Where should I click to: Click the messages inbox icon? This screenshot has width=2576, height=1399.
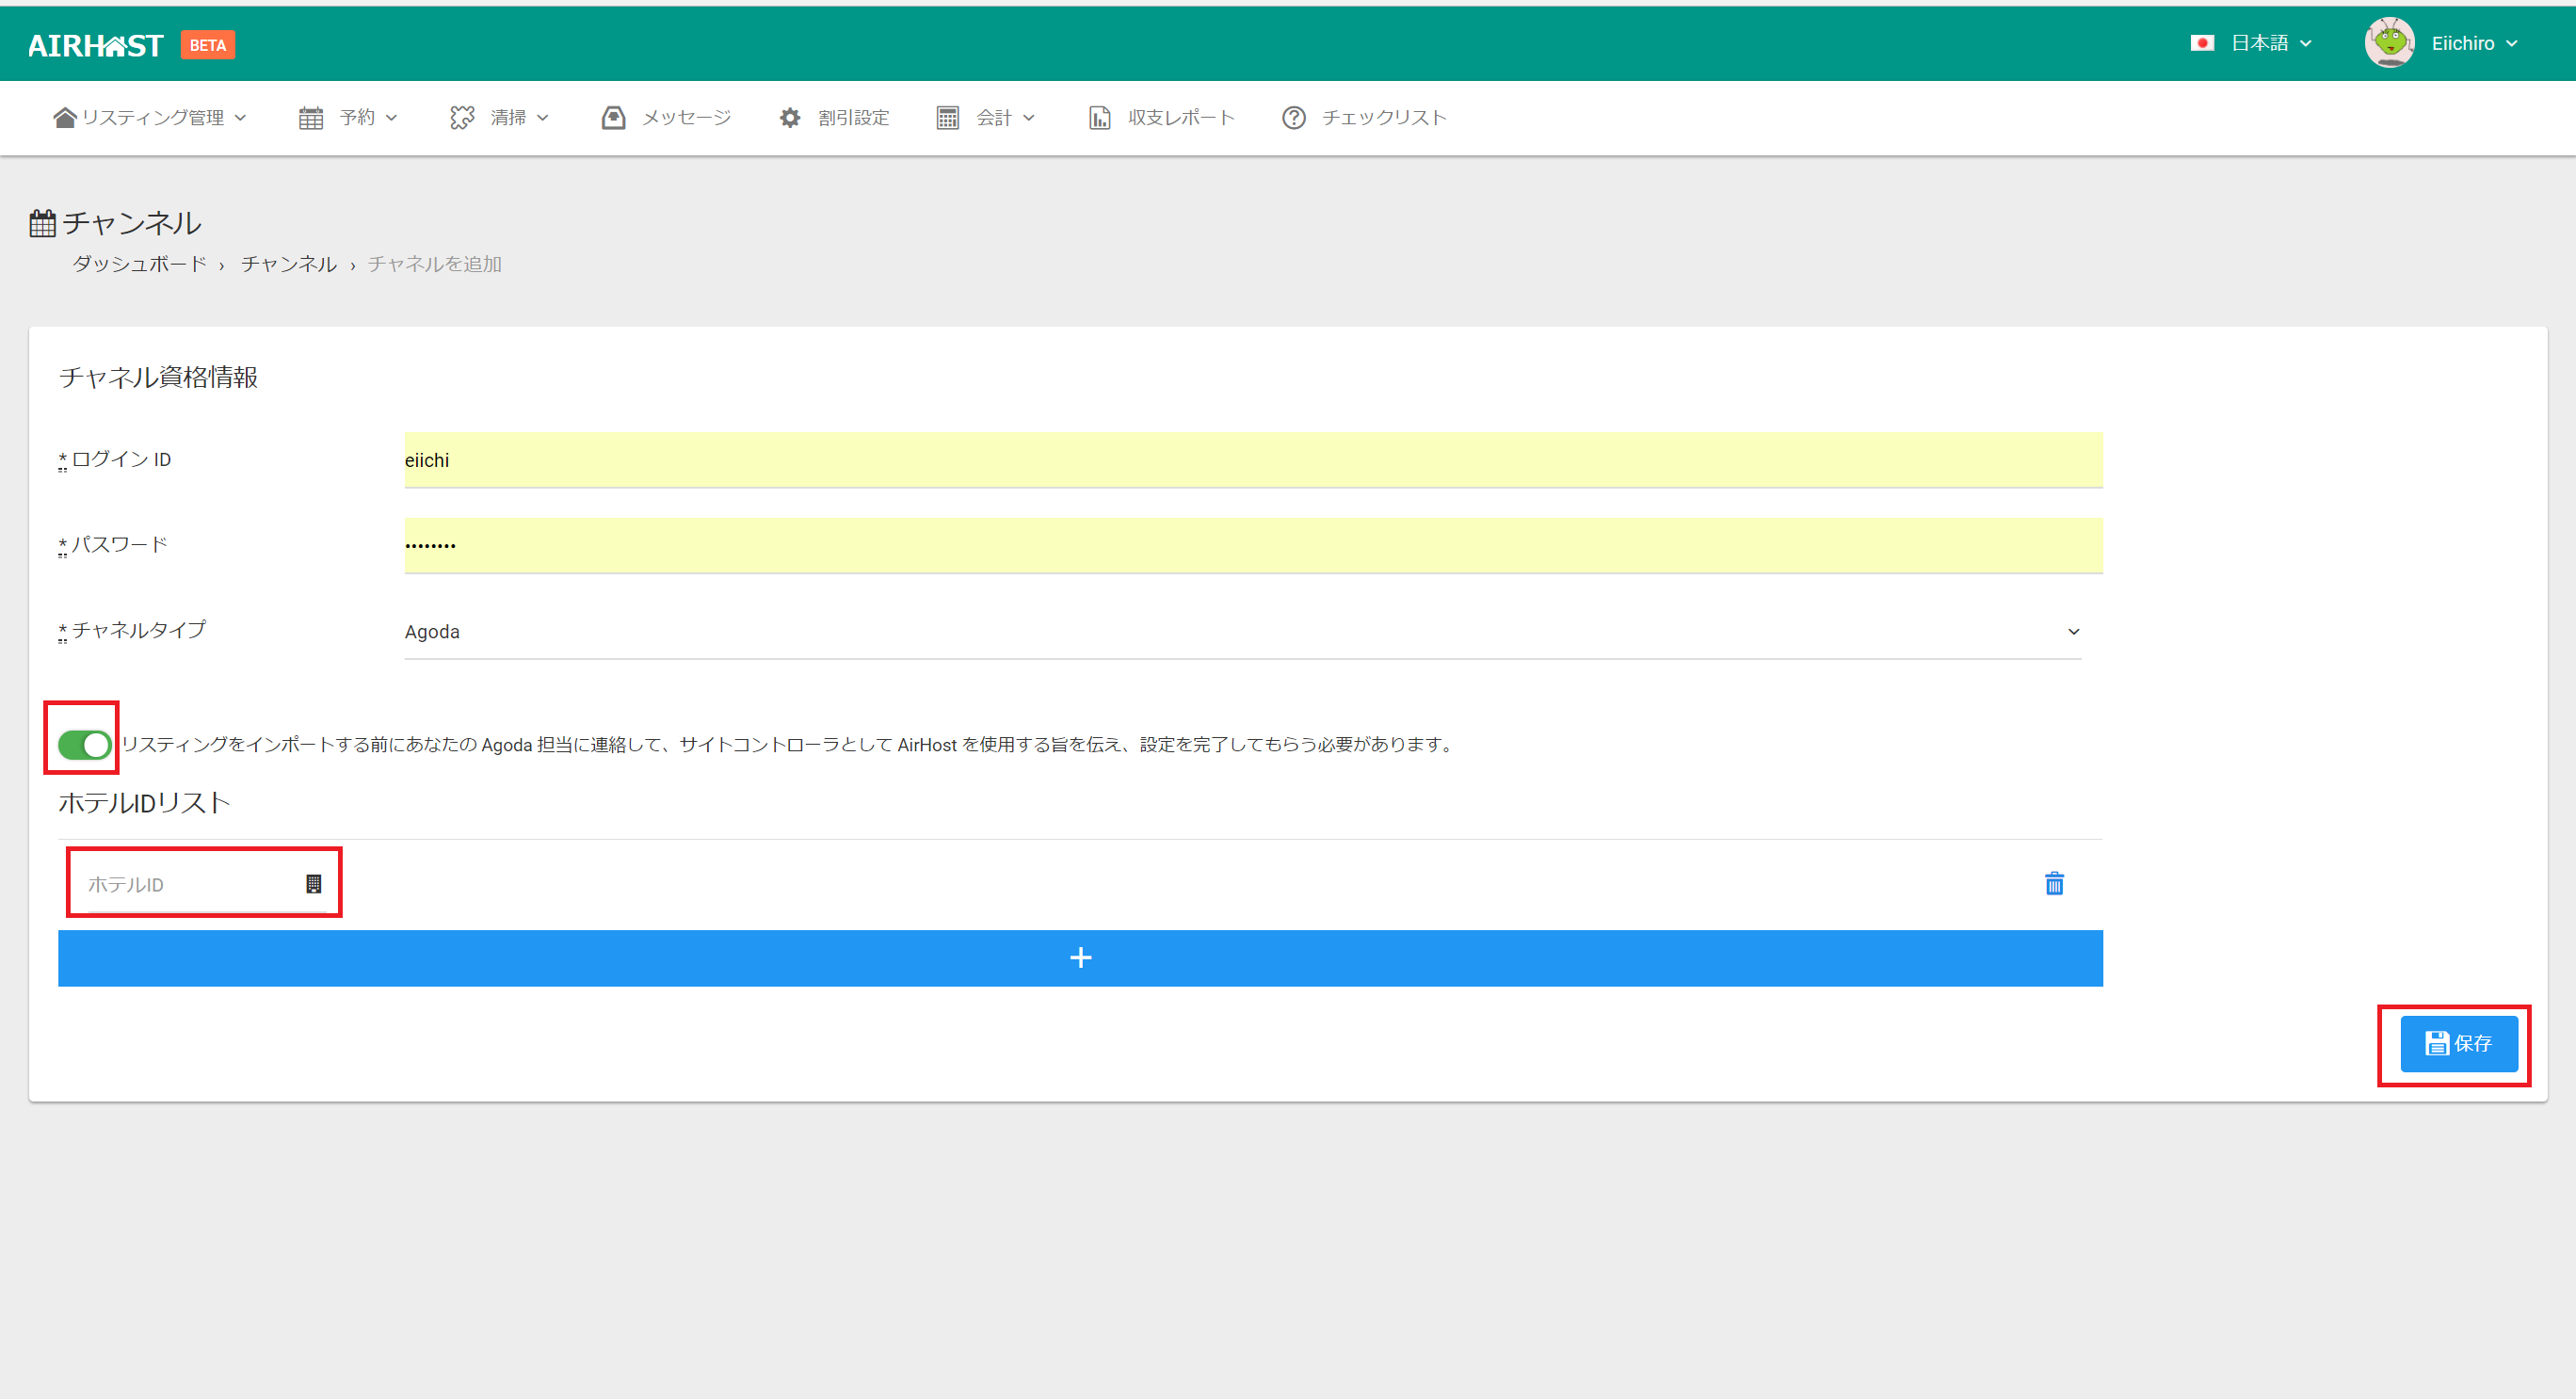[613, 118]
